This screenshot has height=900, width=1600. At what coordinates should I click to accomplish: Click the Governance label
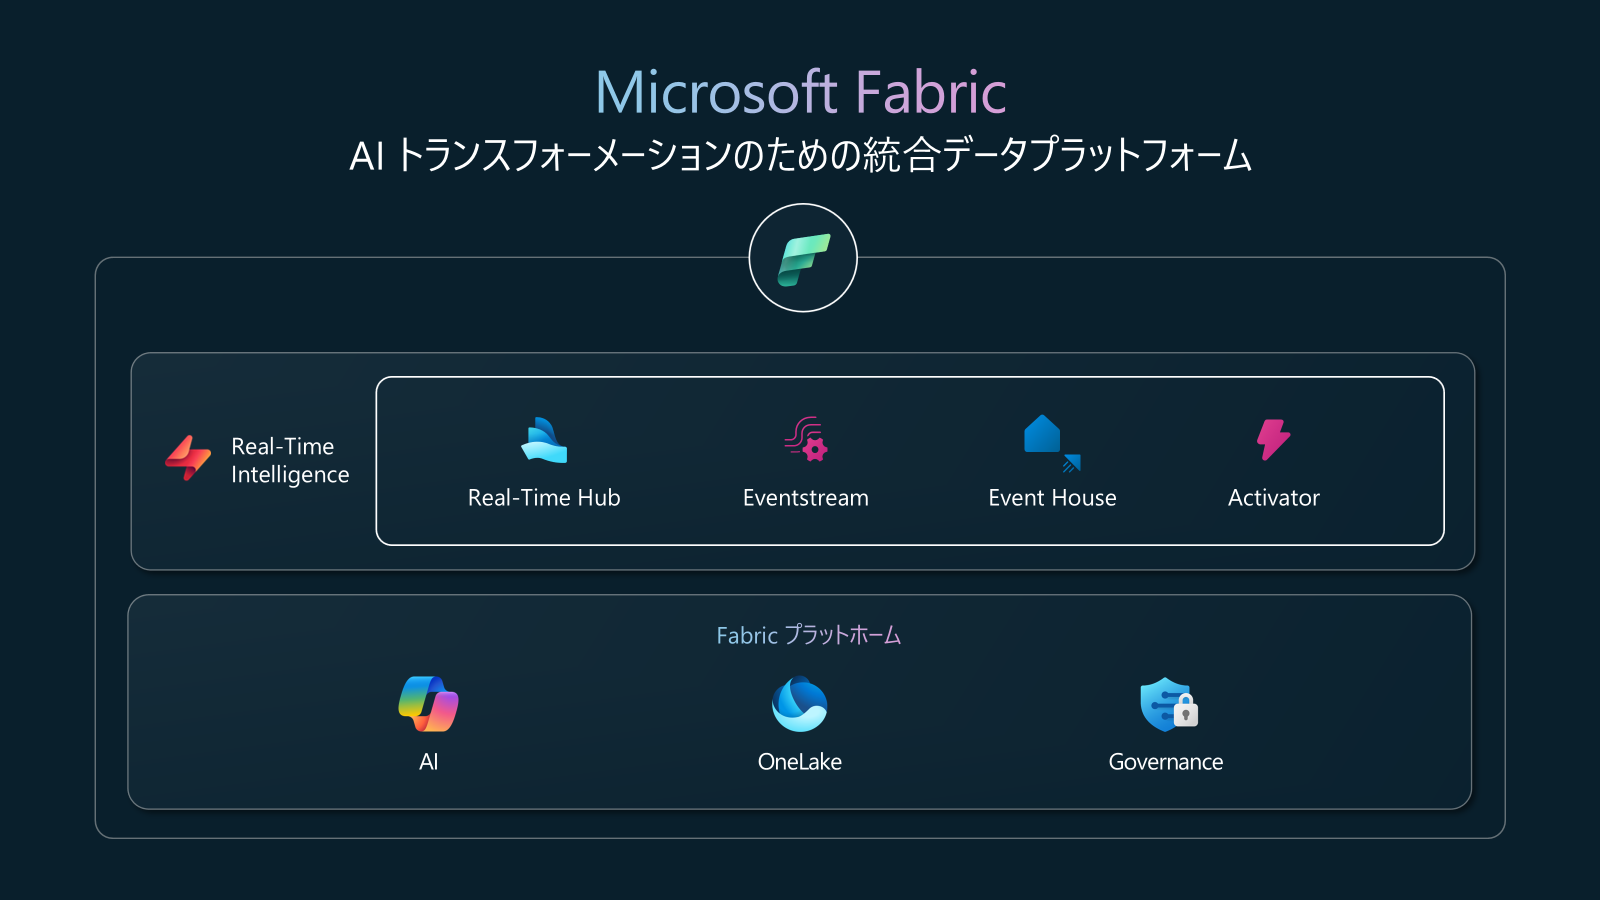1166,762
